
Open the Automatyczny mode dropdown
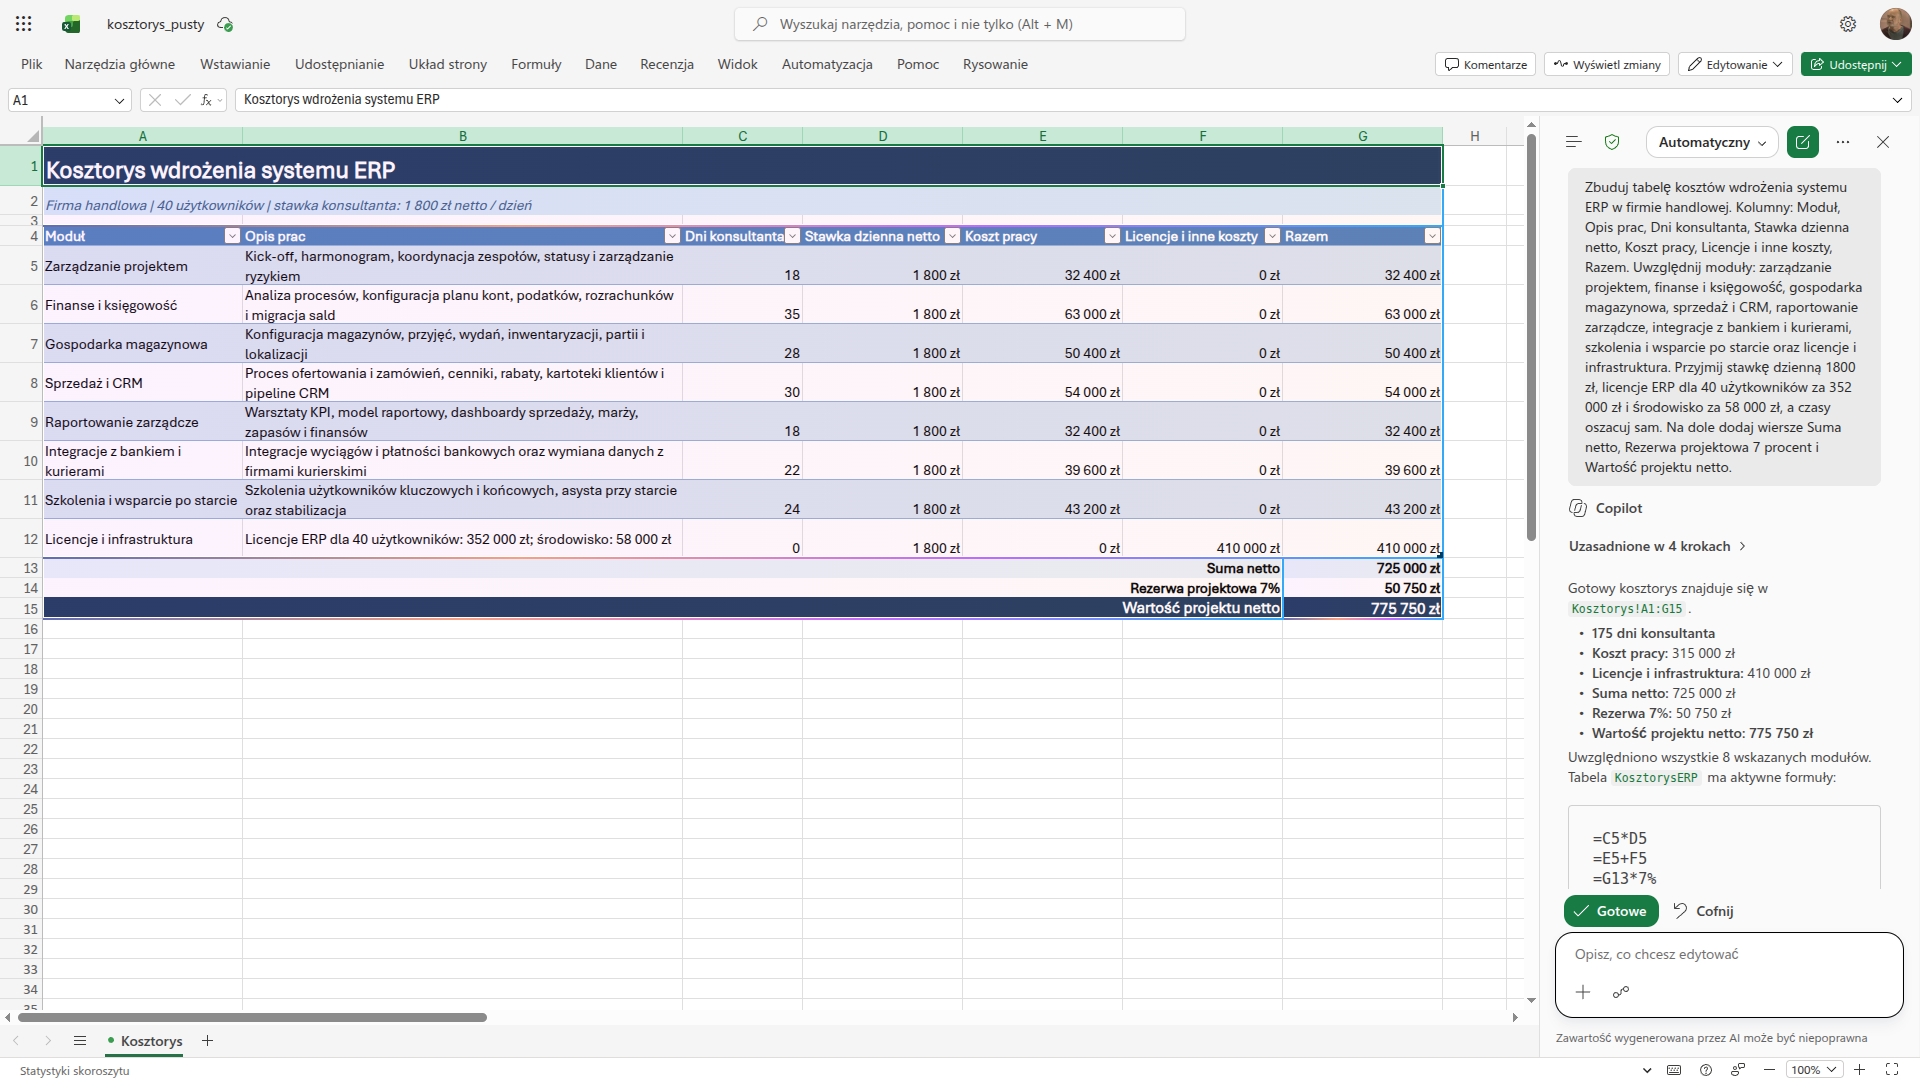[x=1712, y=142]
